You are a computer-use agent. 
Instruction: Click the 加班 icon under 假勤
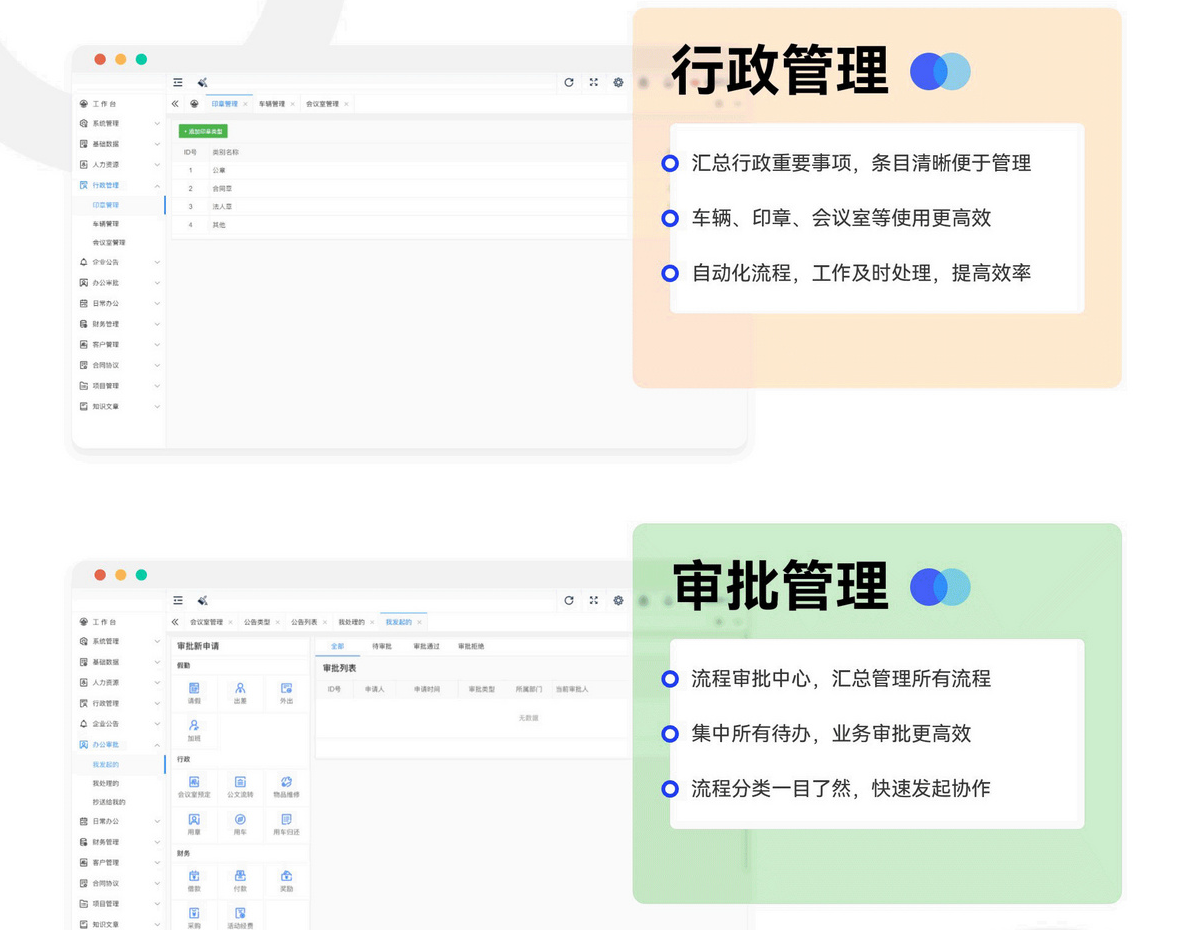coord(194,726)
